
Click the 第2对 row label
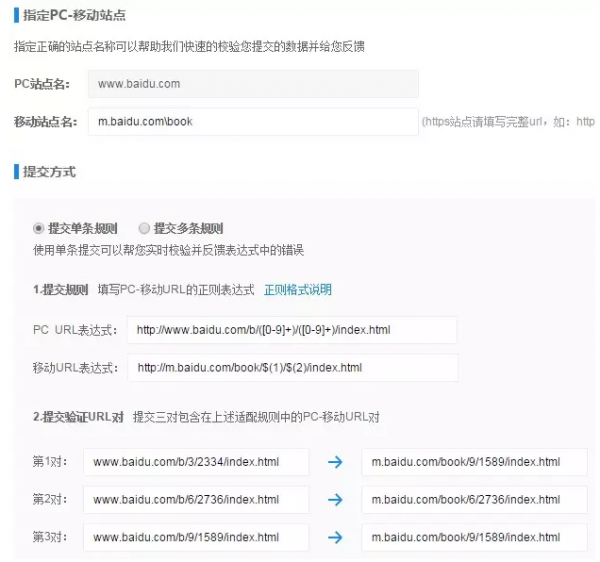coord(50,499)
